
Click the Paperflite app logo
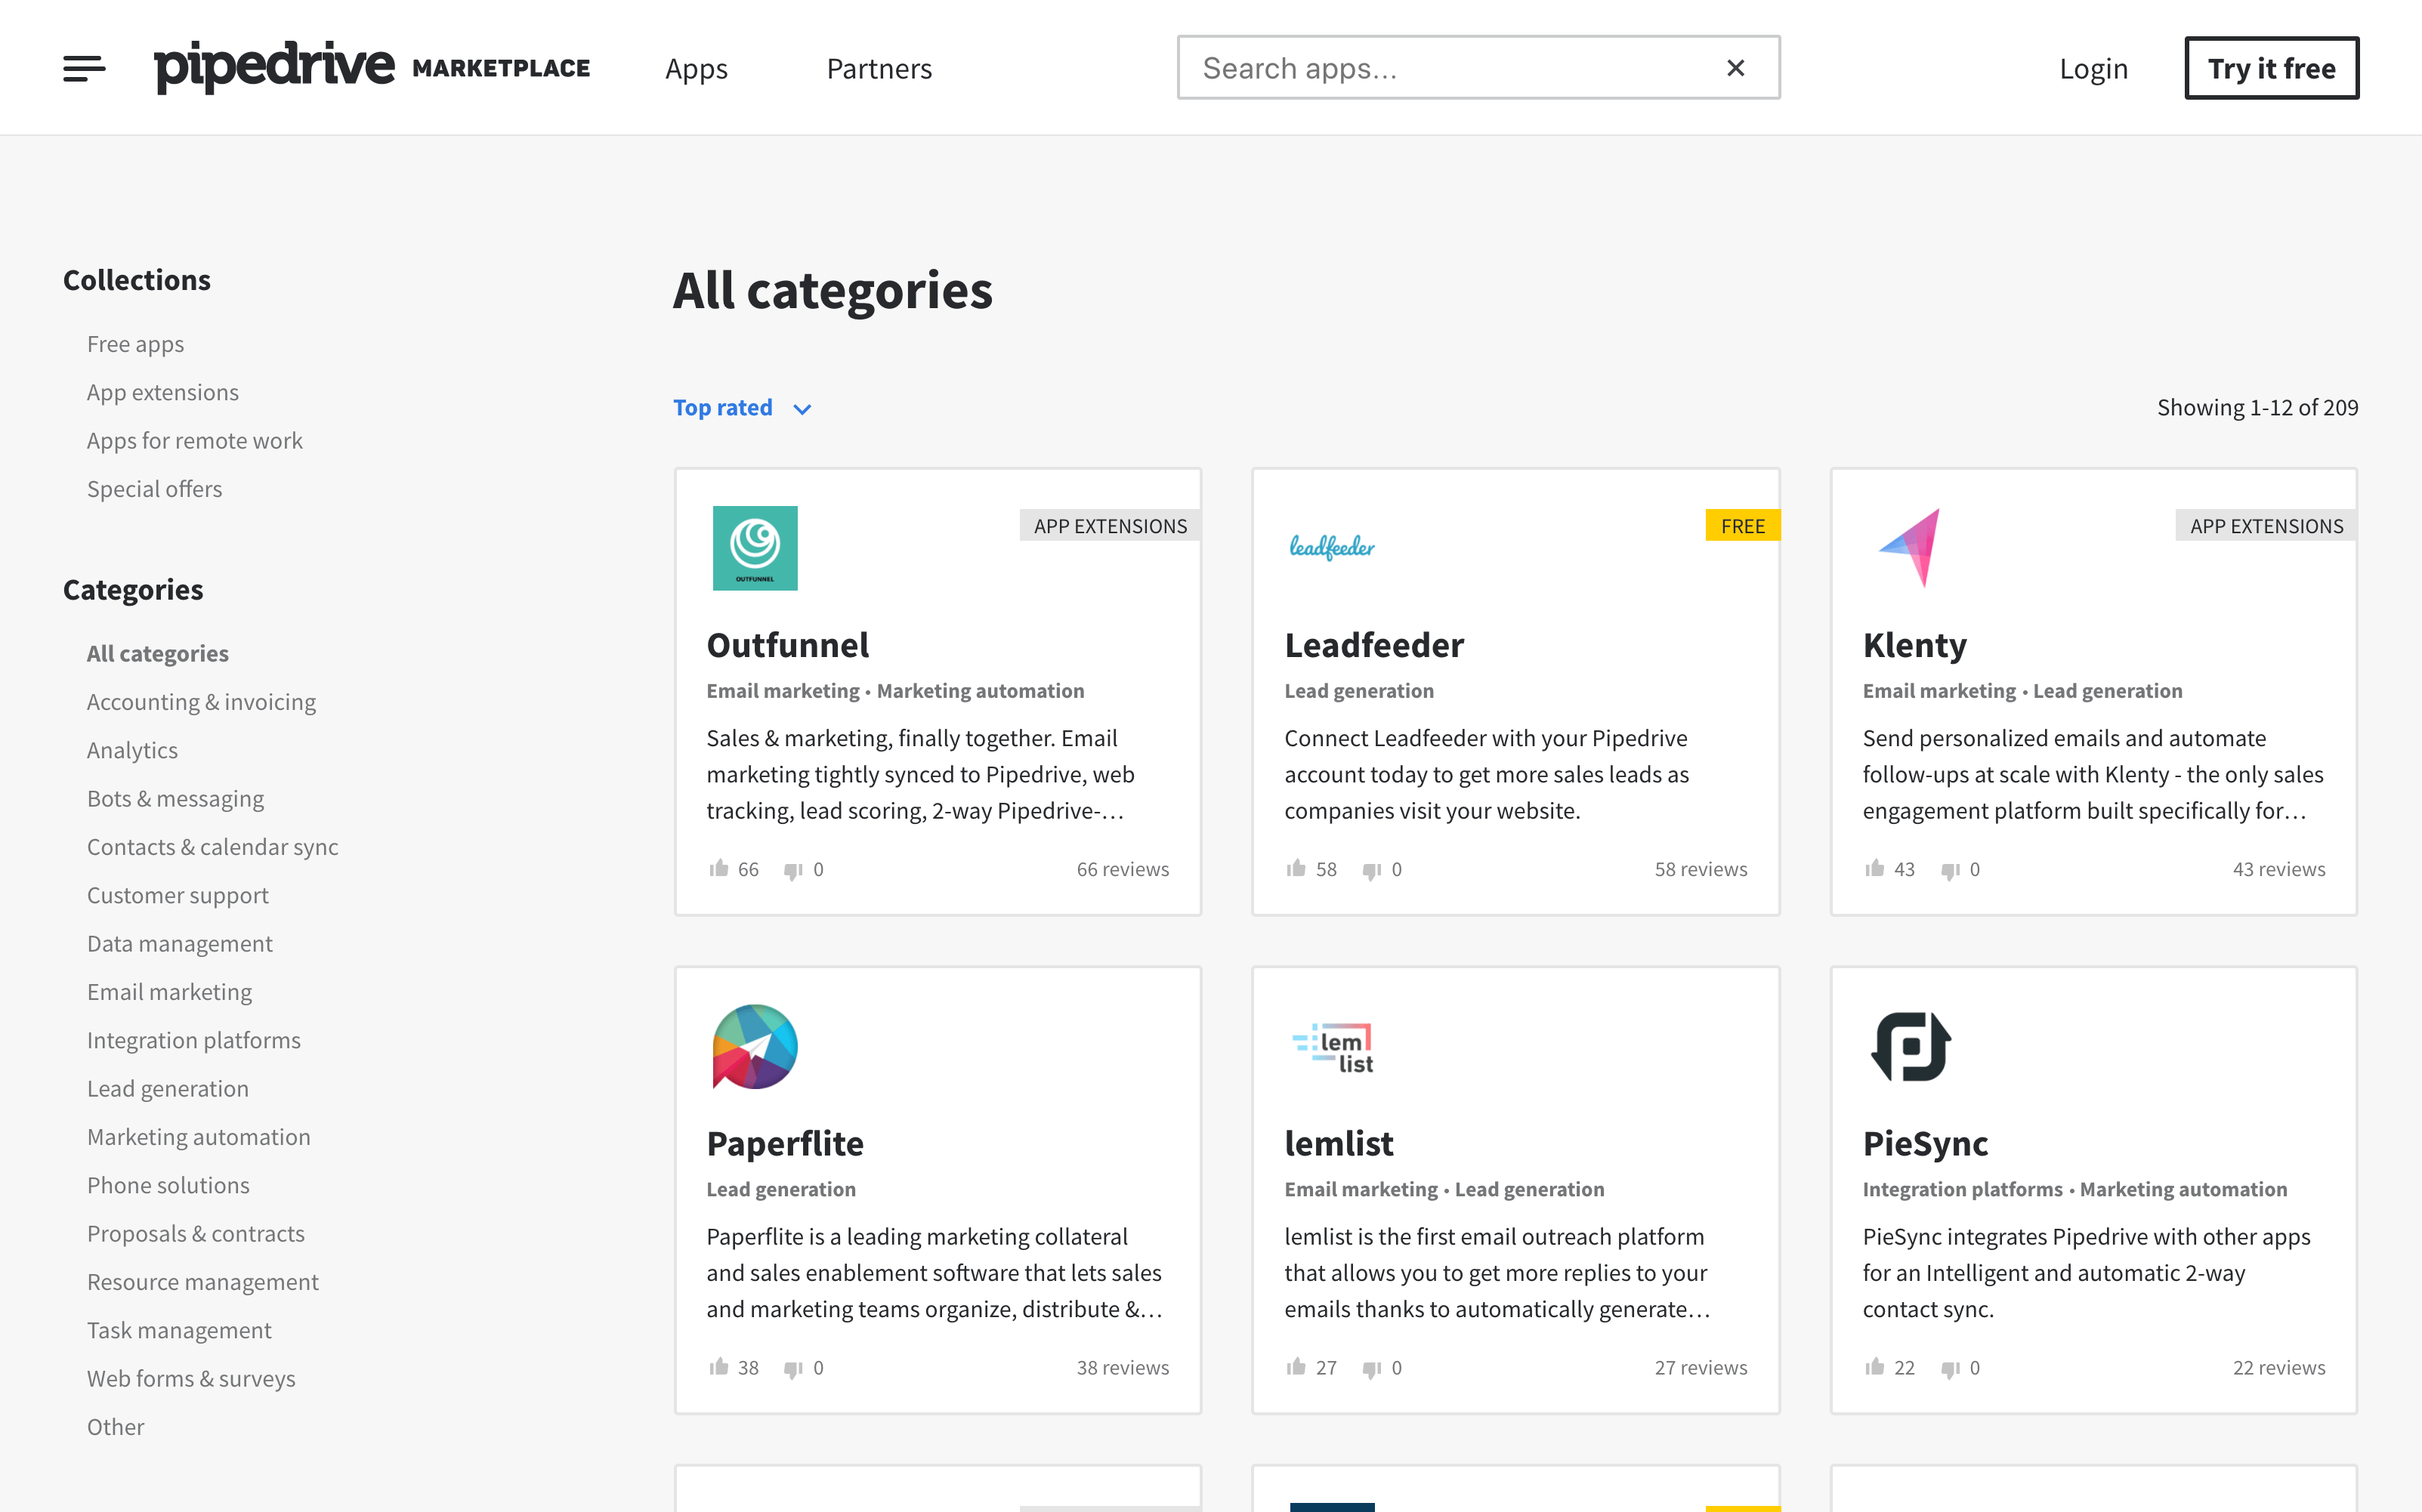click(x=755, y=1046)
